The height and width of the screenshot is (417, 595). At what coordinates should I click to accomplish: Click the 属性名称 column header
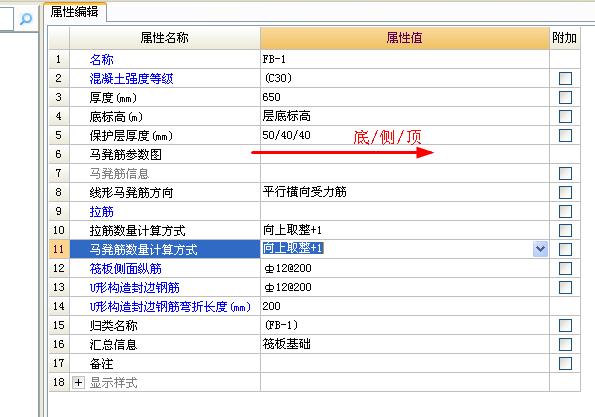pyautogui.click(x=165, y=38)
